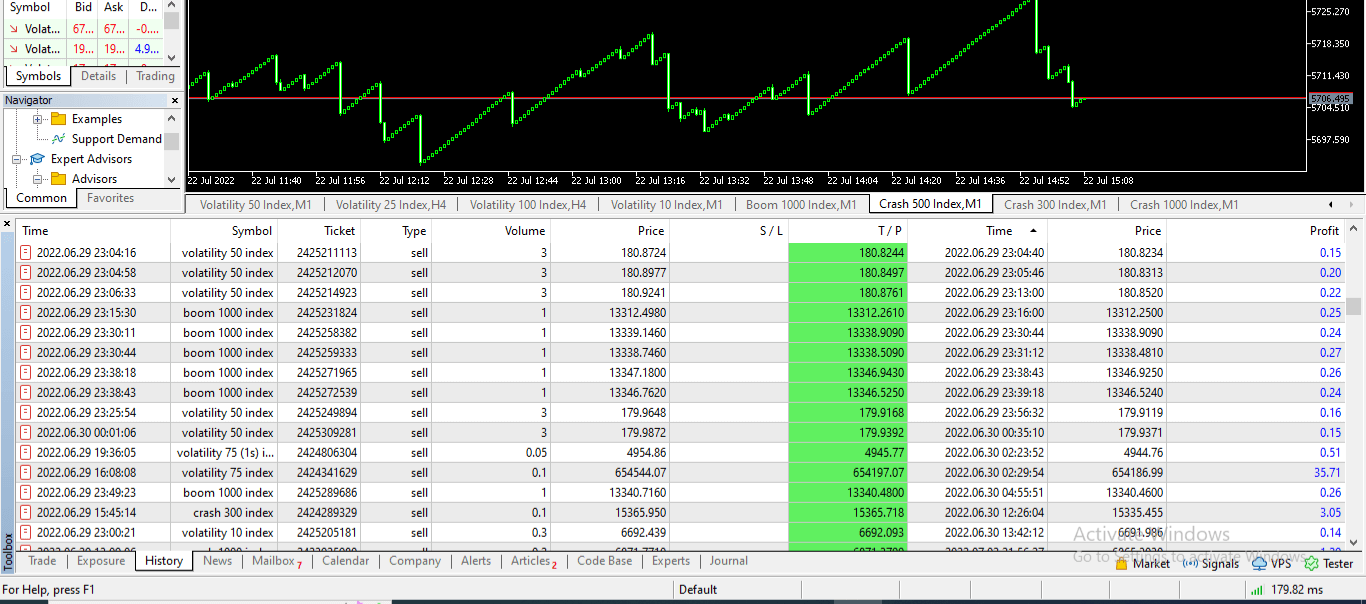The width and height of the screenshot is (1366, 604).
Task: Collapse the Expert Advisors tree node
Action: tap(17, 159)
